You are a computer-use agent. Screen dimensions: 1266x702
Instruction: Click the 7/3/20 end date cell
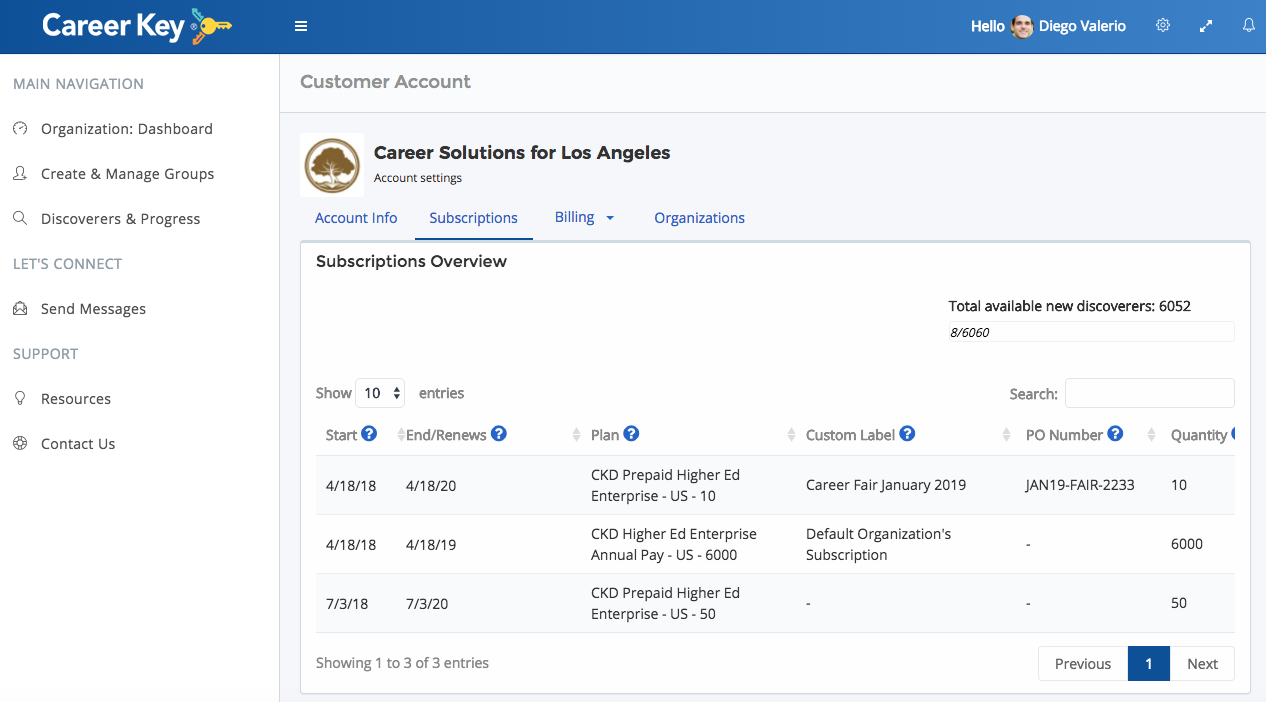(x=427, y=603)
